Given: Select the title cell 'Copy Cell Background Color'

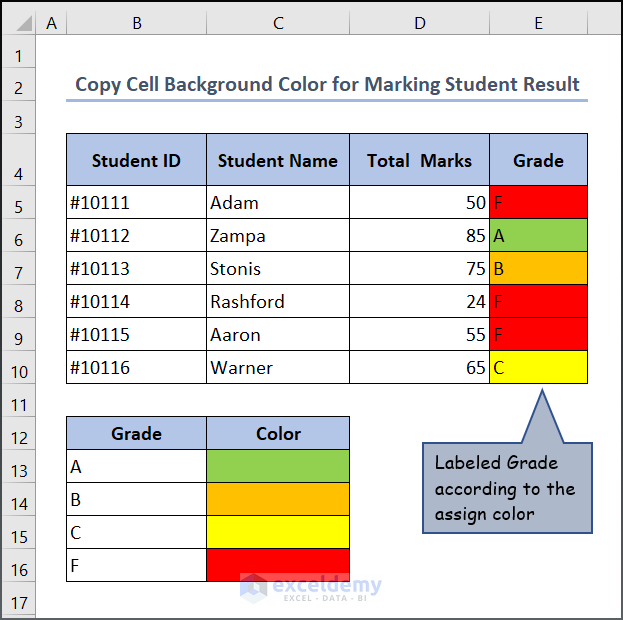Looking at the screenshot, I should click(x=327, y=85).
